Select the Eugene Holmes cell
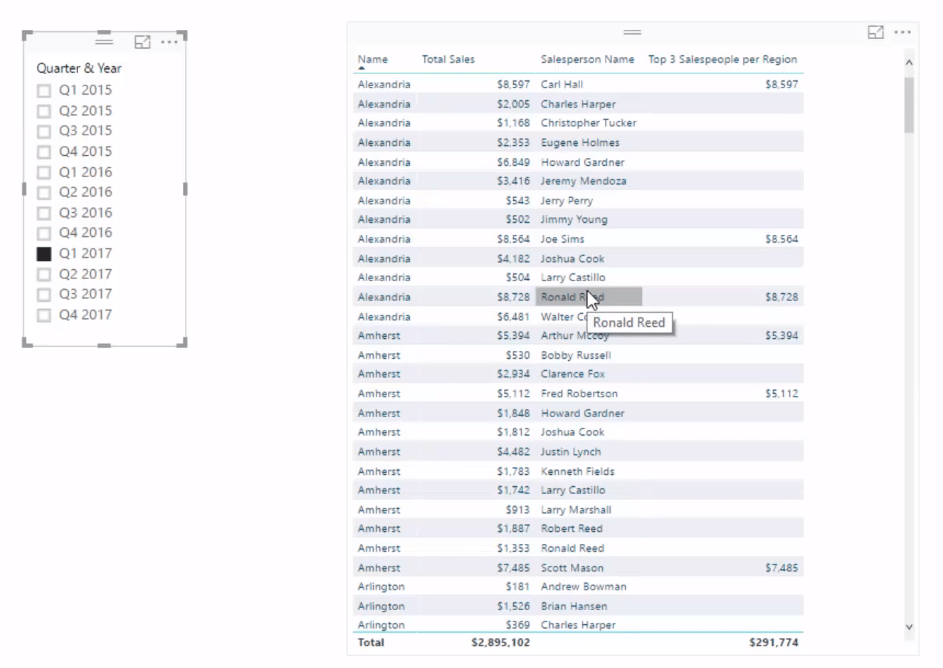 point(580,142)
